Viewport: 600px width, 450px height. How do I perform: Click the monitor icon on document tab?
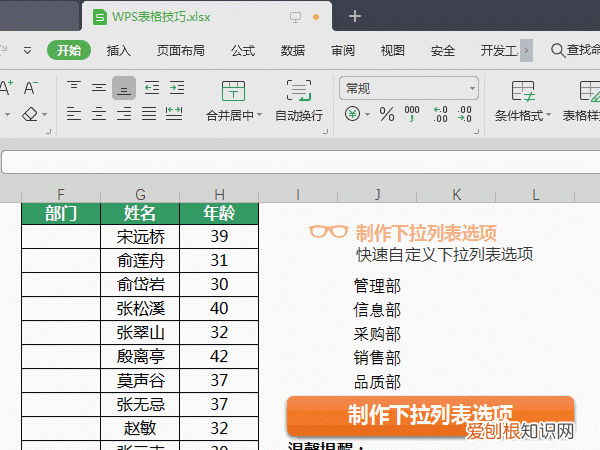pos(295,17)
